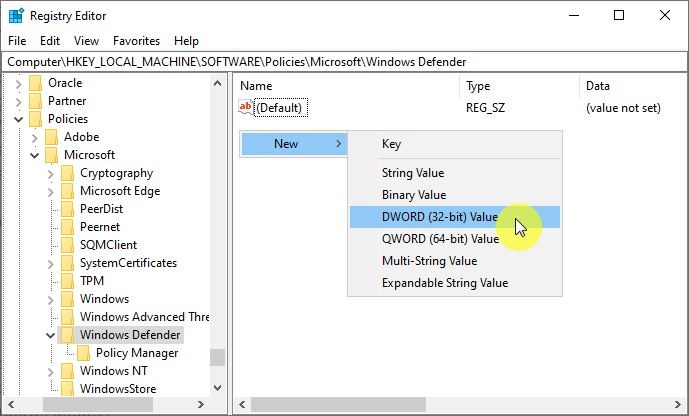Click the Adobe folder icon

[51, 137]
